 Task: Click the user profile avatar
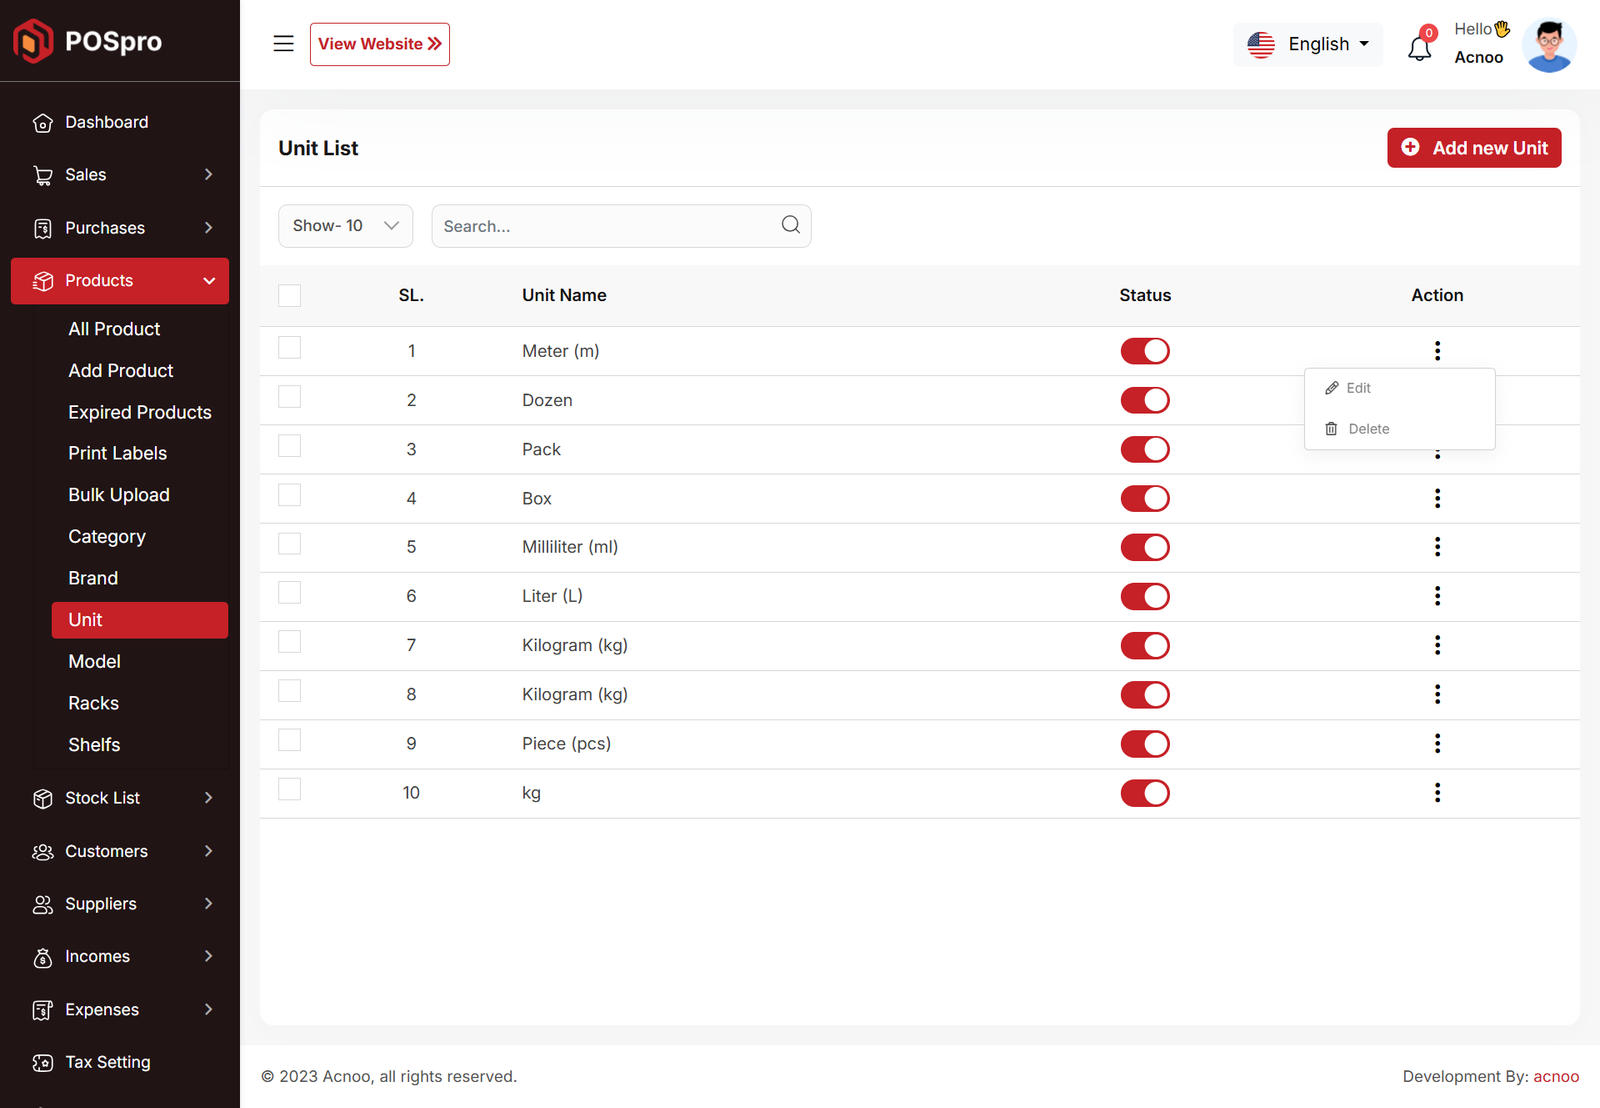click(1548, 46)
